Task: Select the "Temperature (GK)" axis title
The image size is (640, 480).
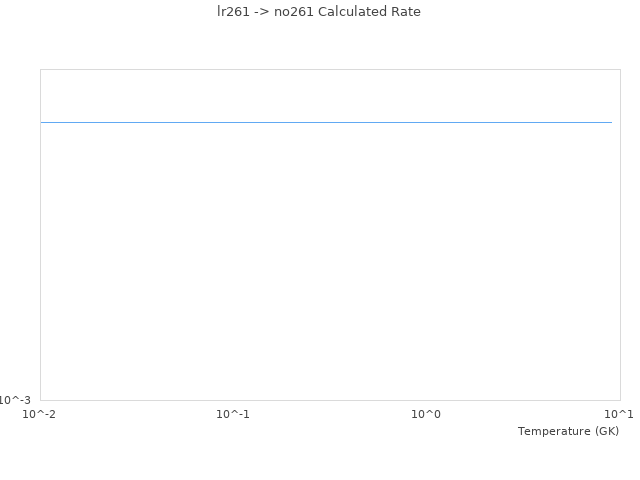Action: [568, 431]
